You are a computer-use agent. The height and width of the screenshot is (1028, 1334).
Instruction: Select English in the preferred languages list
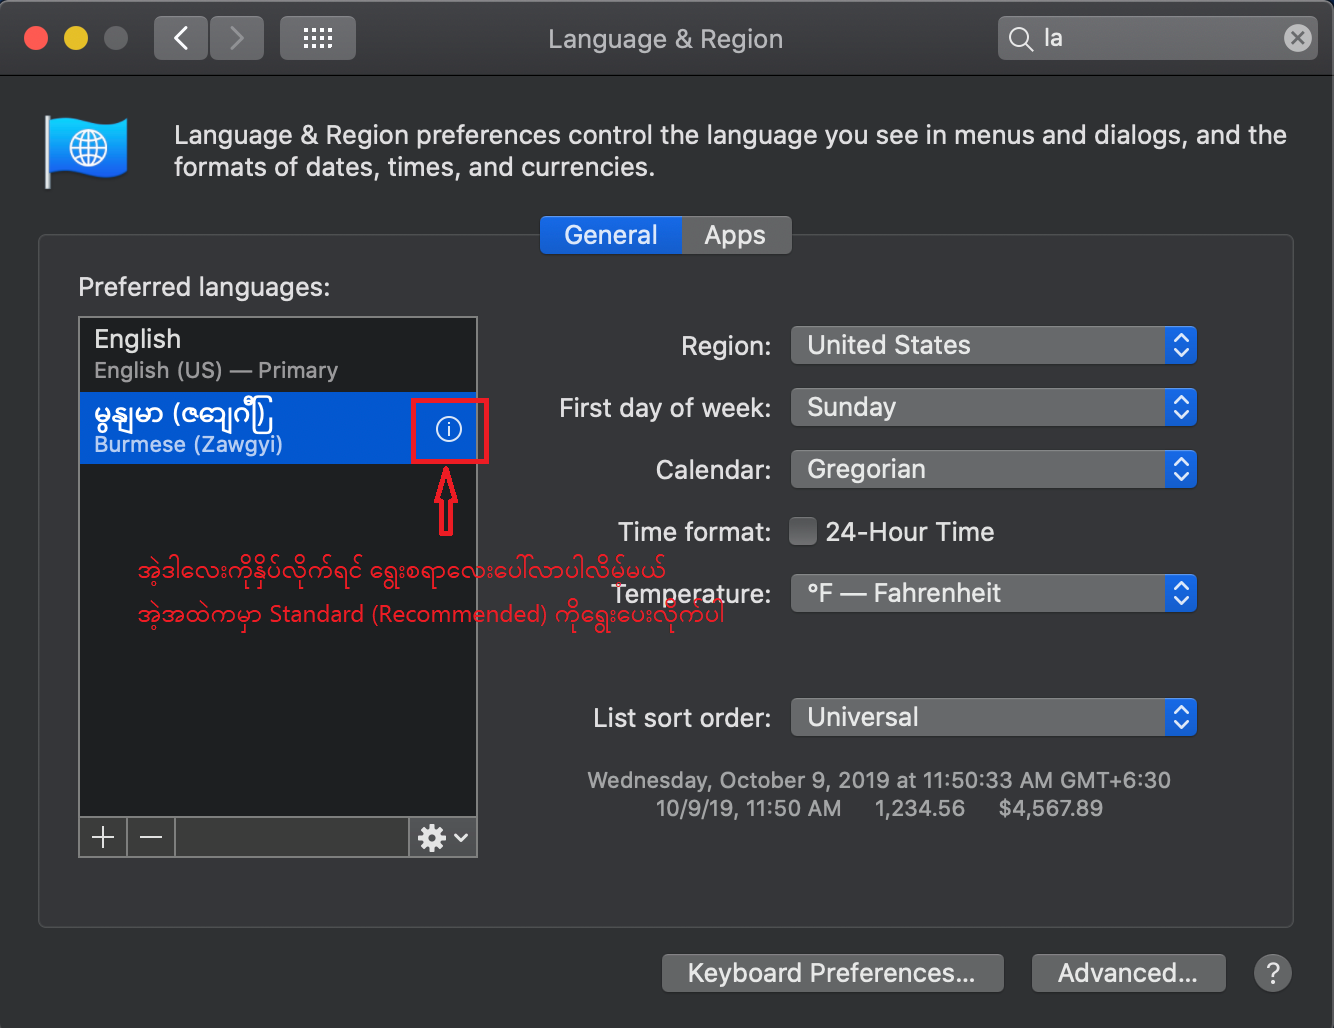[x=277, y=354]
